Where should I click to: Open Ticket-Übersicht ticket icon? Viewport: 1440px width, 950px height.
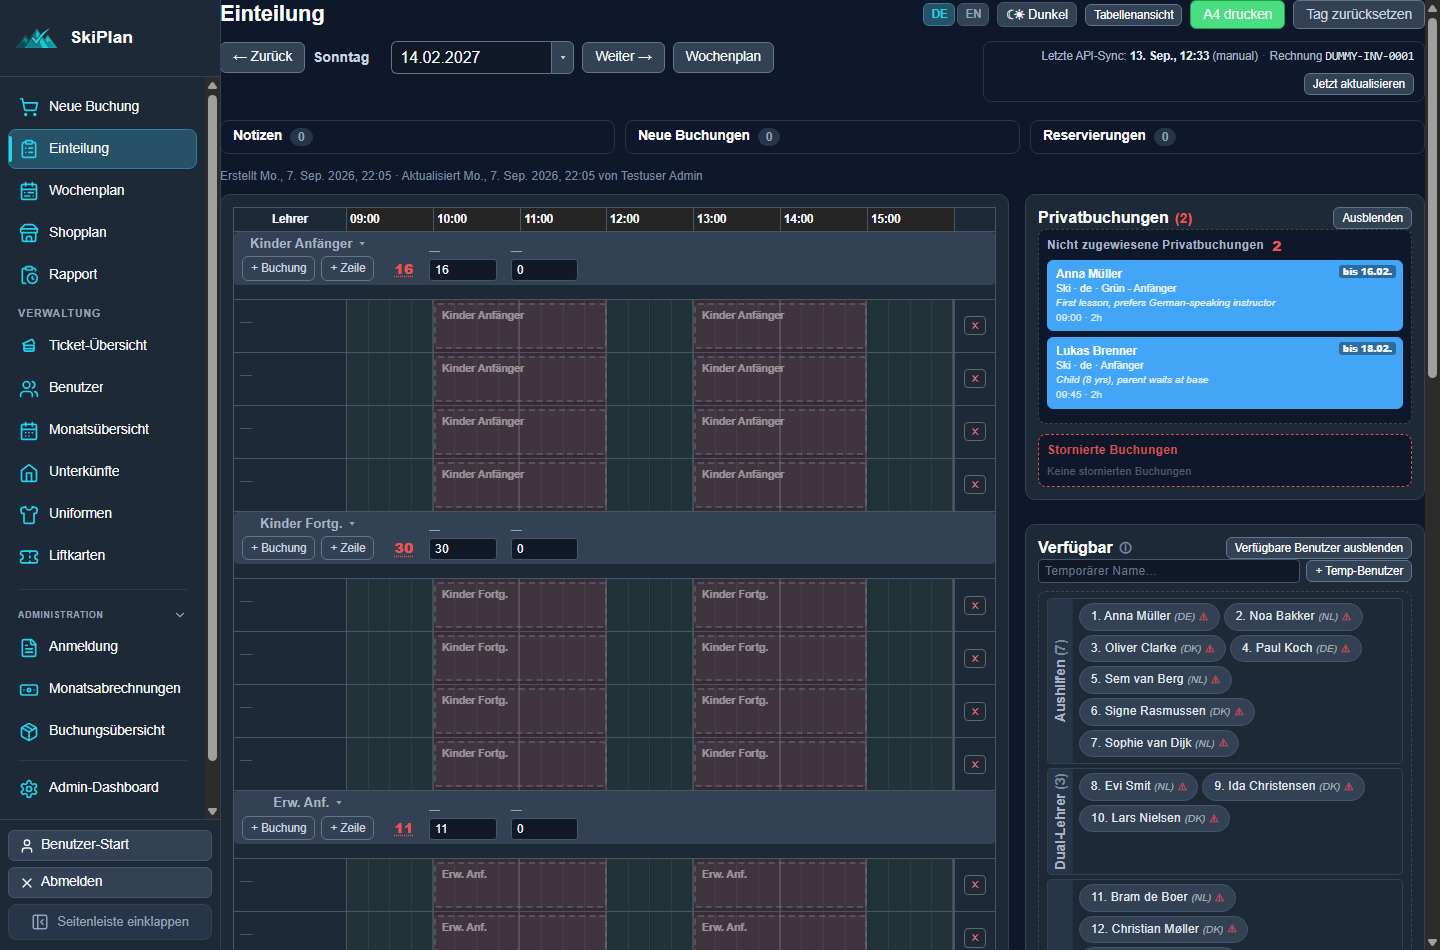(x=29, y=345)
